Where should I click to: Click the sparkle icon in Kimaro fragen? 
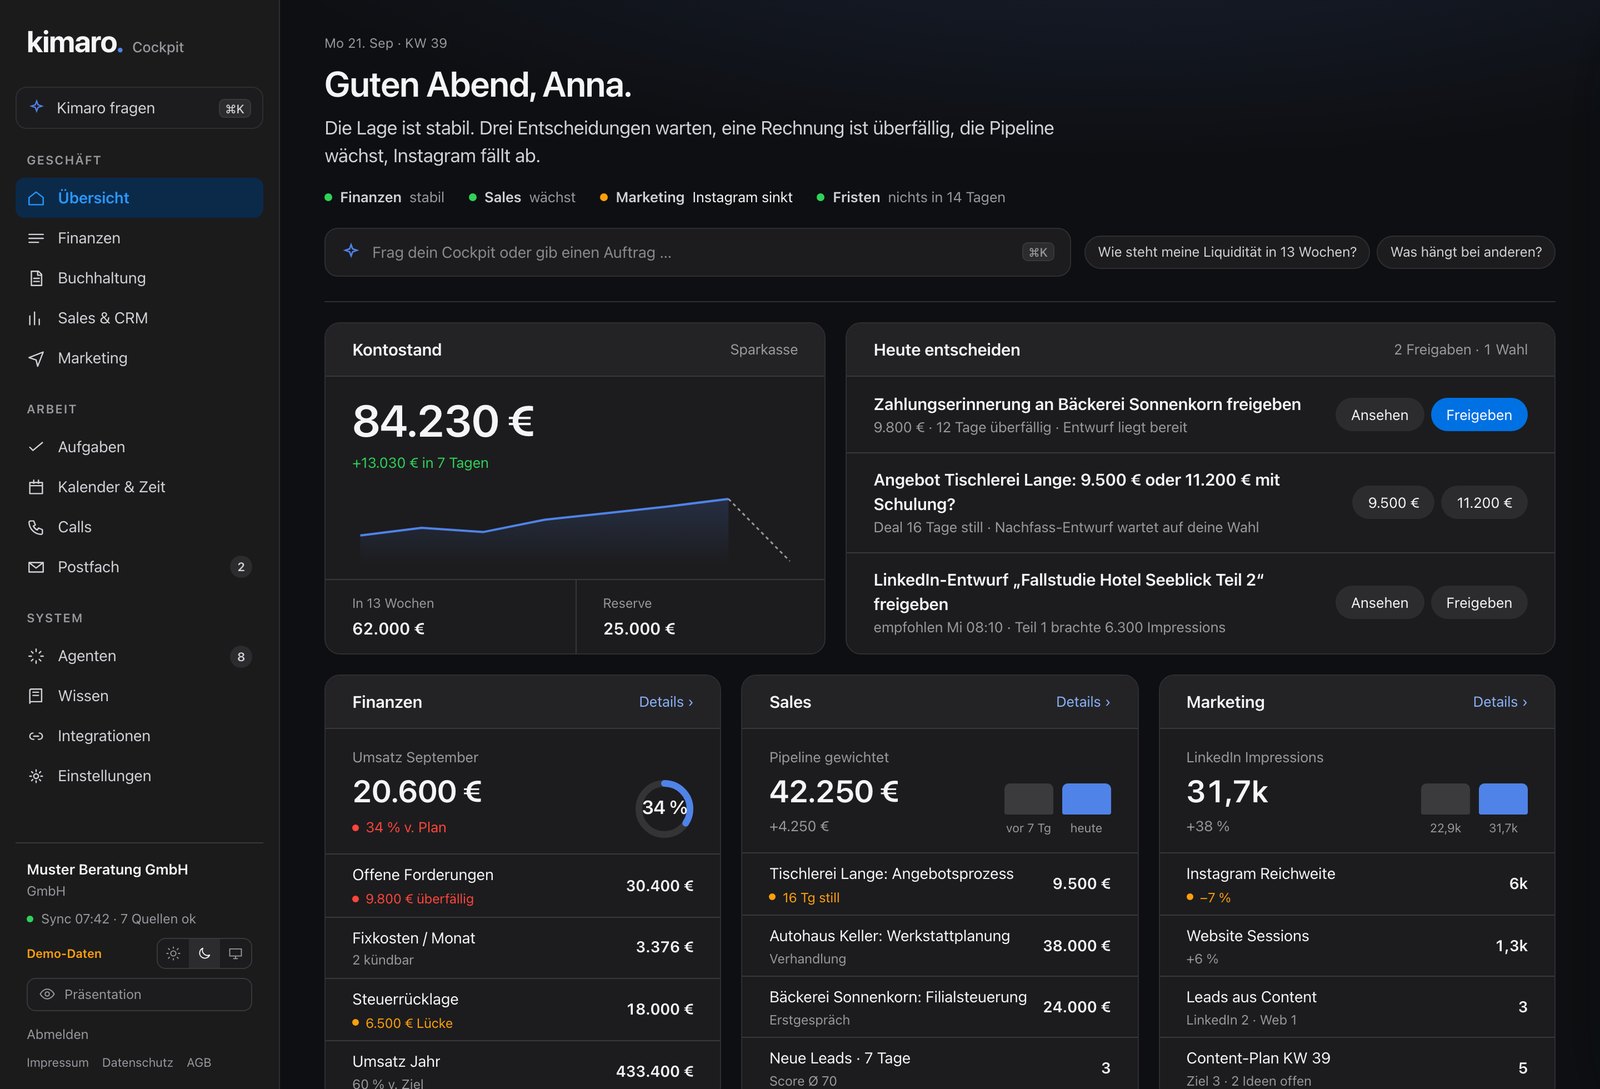click(37, 107)
